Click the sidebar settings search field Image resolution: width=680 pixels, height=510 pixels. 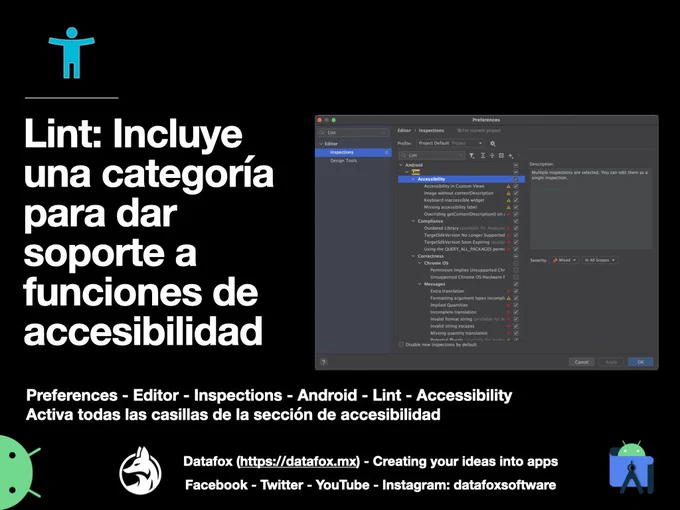(353, 133)
